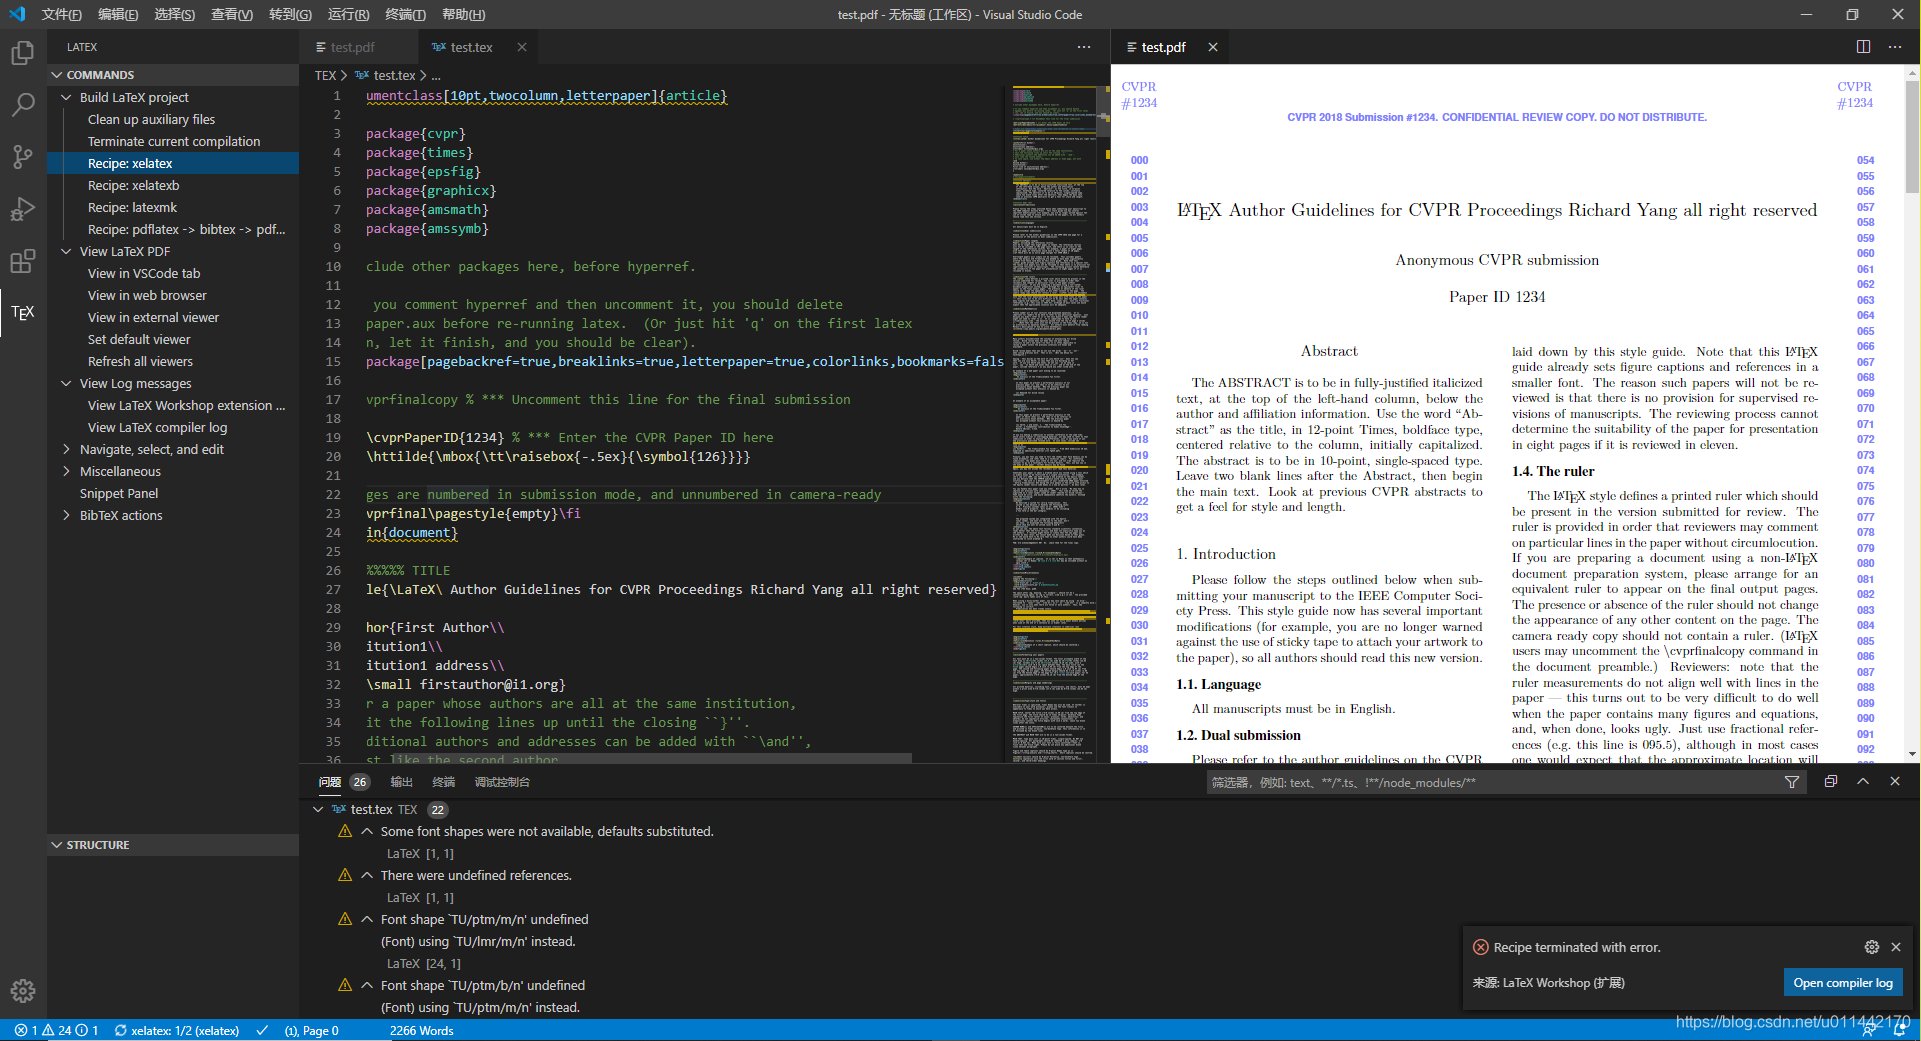Viewport: 1921px width, 1041px height.
Task: Open Source Control view
Action: click(x=22, y=157)
